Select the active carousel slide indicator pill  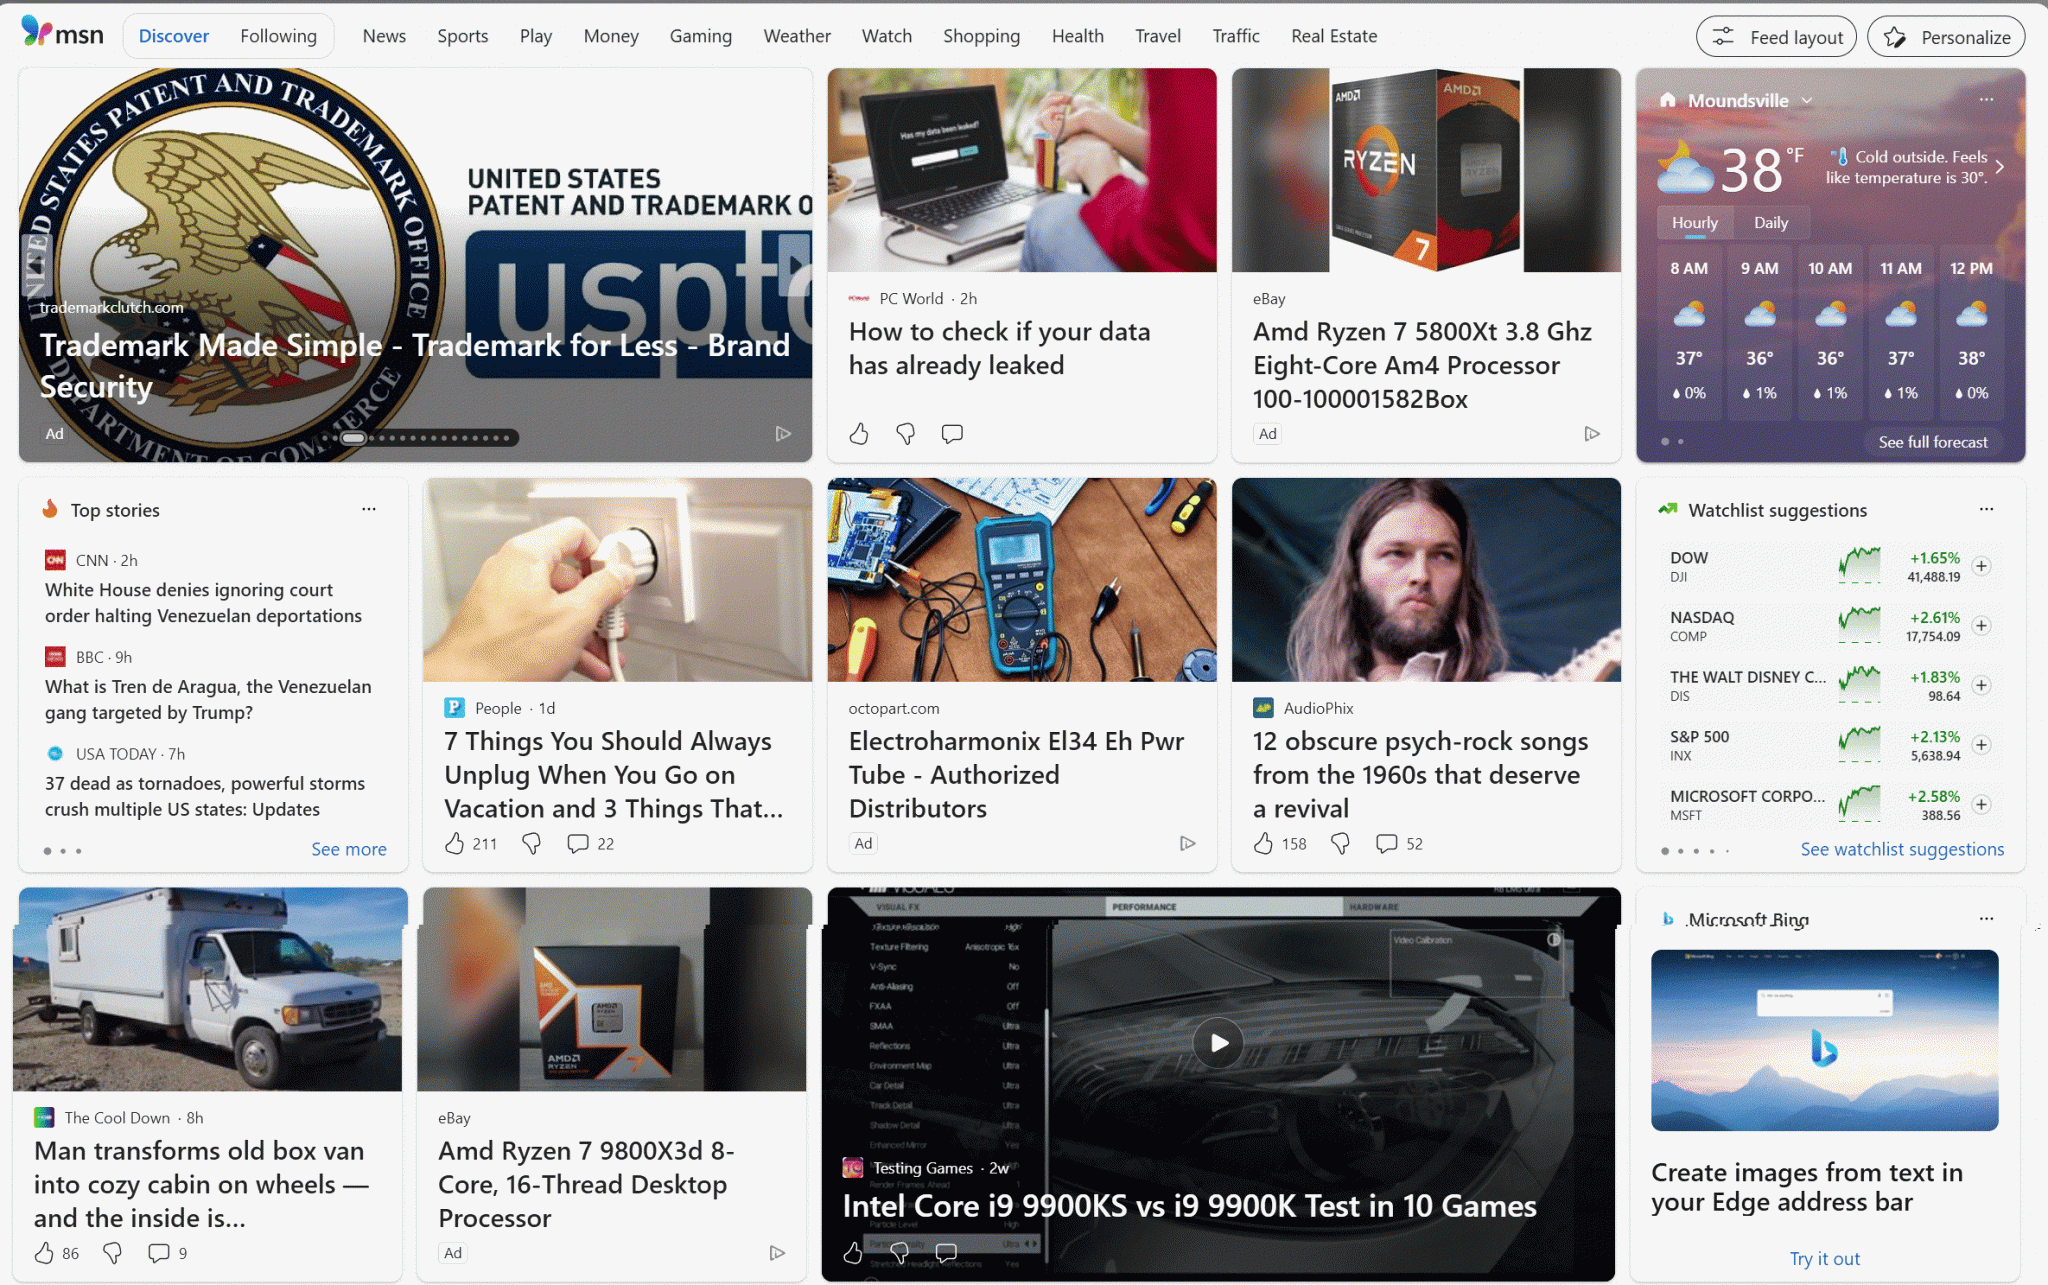coord(353,437)
